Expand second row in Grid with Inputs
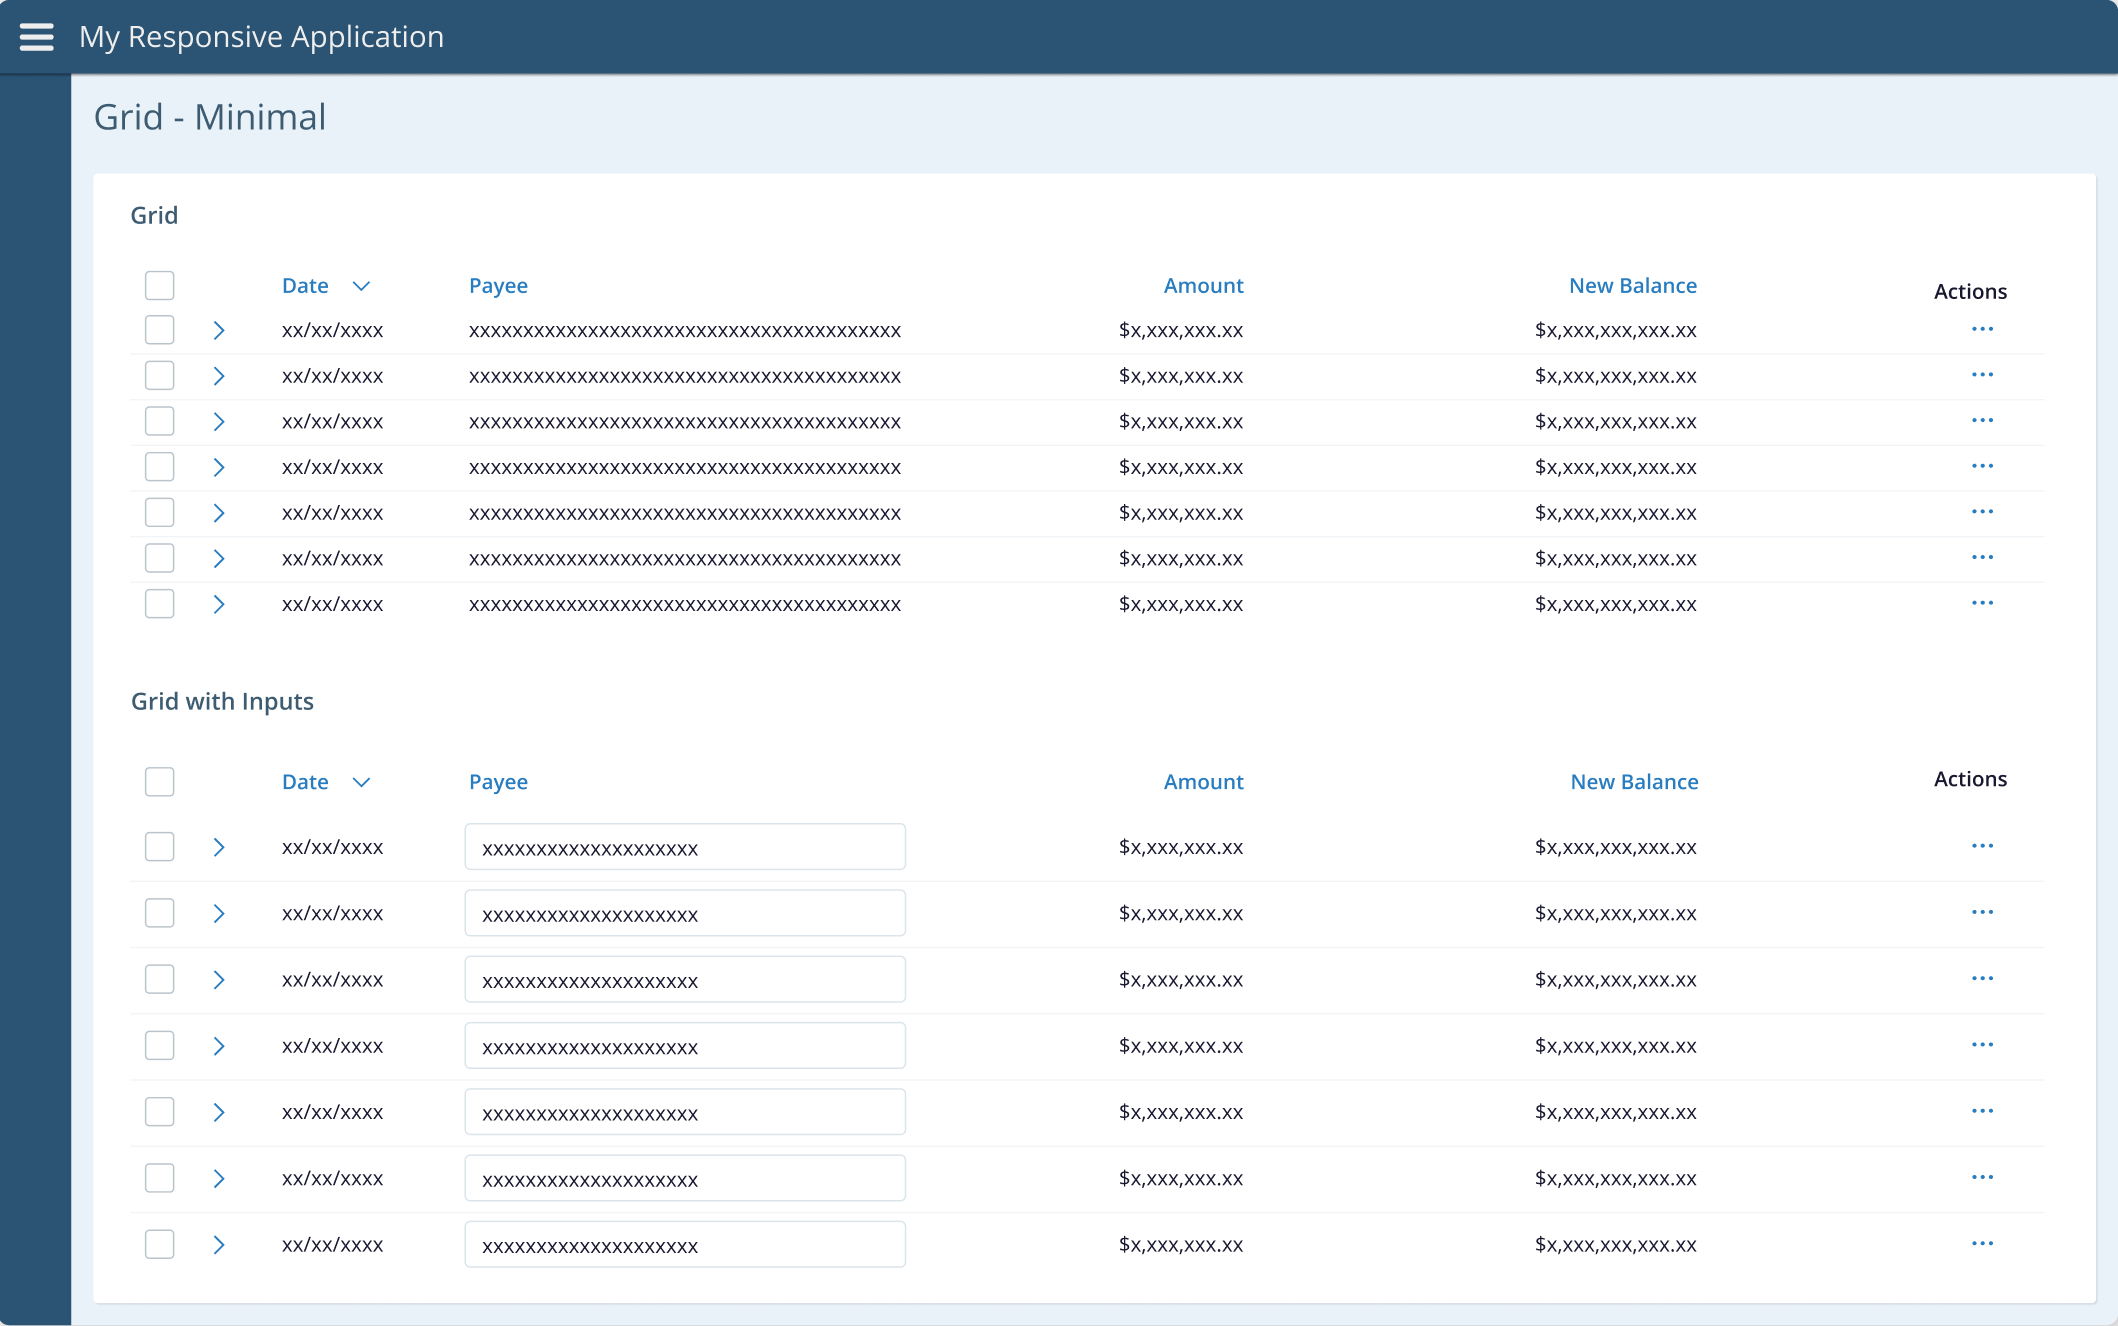Screen dimensions: 2118x1326 (x=219, y=913)
